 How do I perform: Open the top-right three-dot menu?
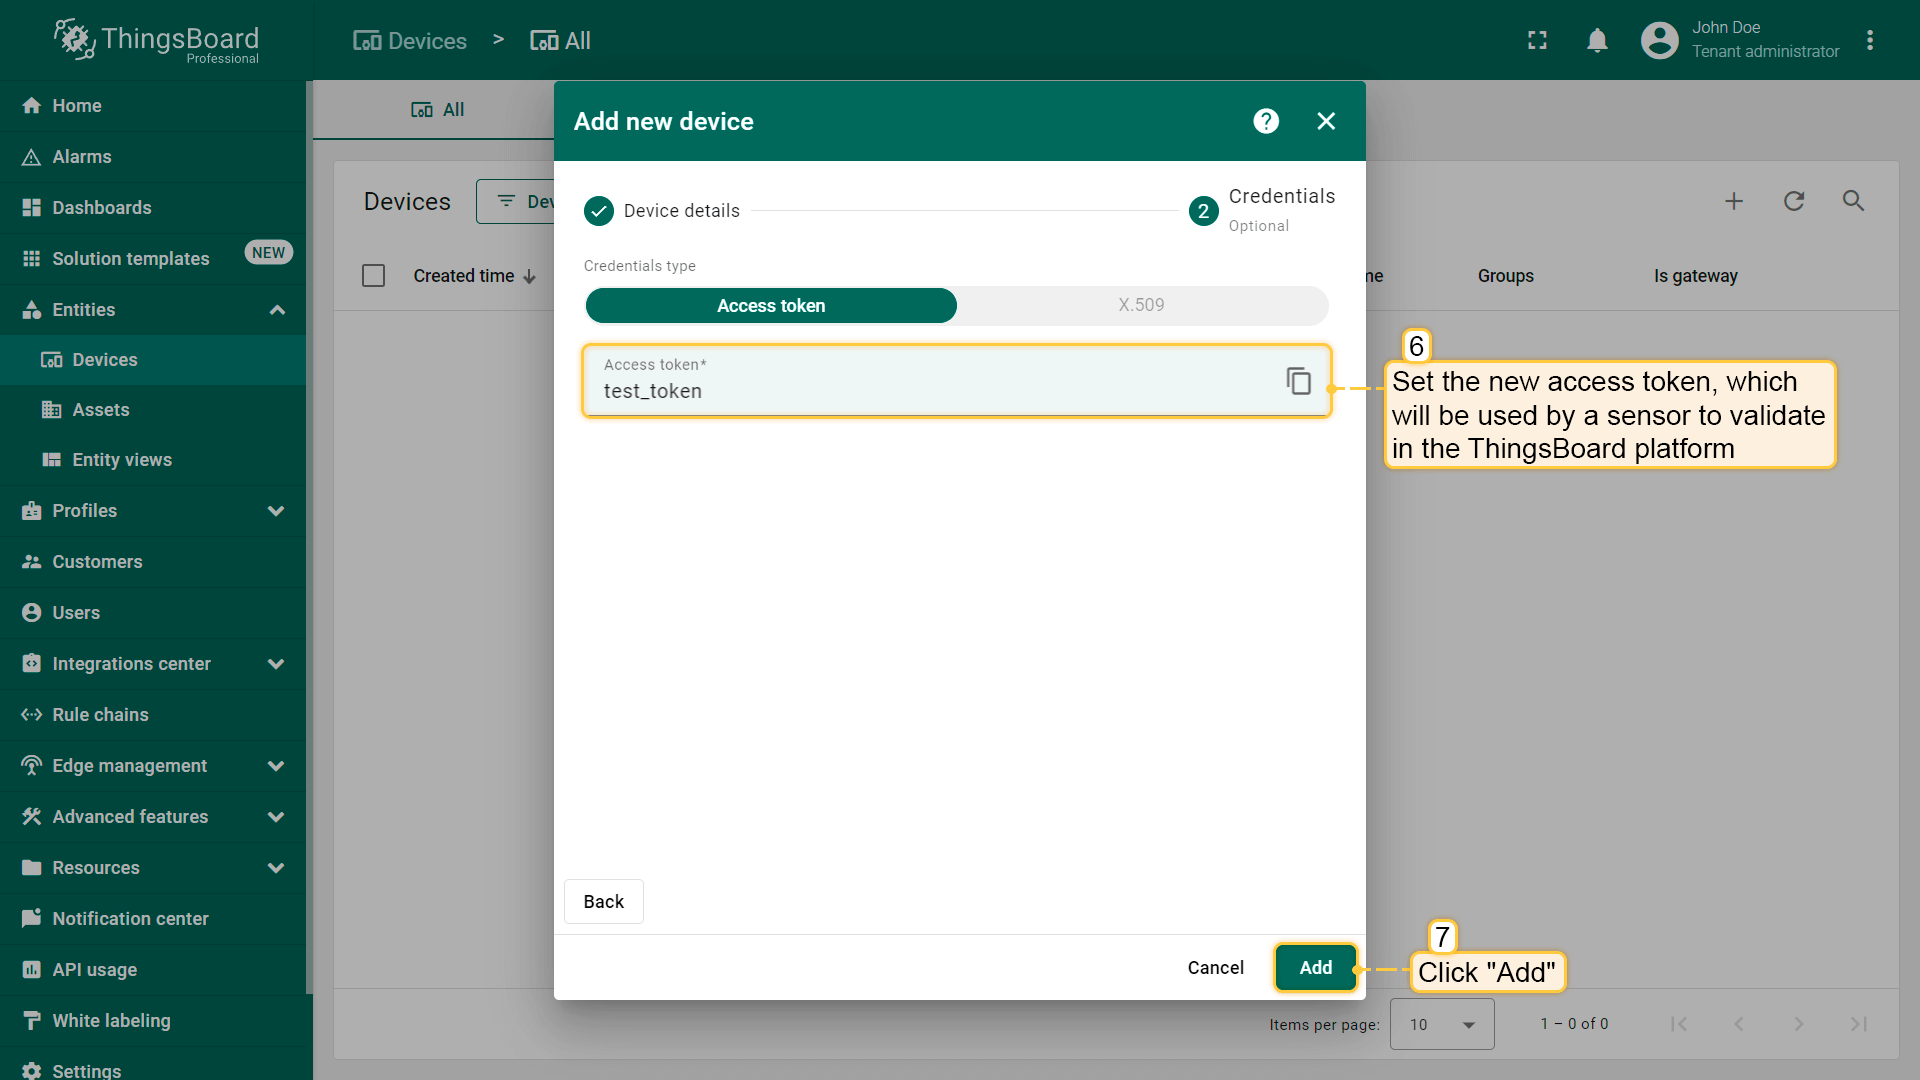tap(1870, 41)
